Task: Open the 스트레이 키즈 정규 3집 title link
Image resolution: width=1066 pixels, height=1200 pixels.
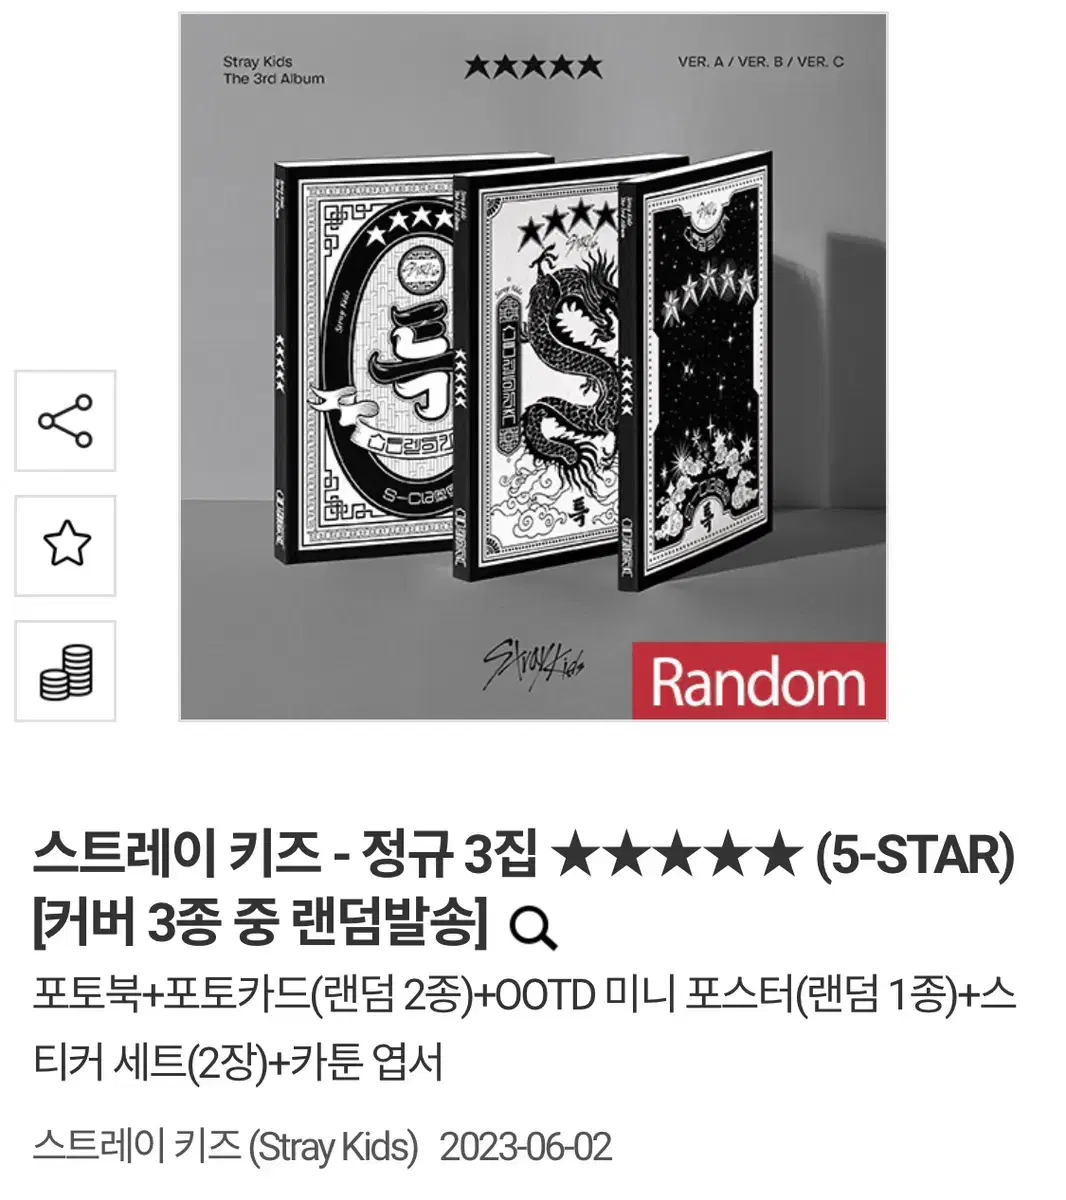Action: [524, 855]
